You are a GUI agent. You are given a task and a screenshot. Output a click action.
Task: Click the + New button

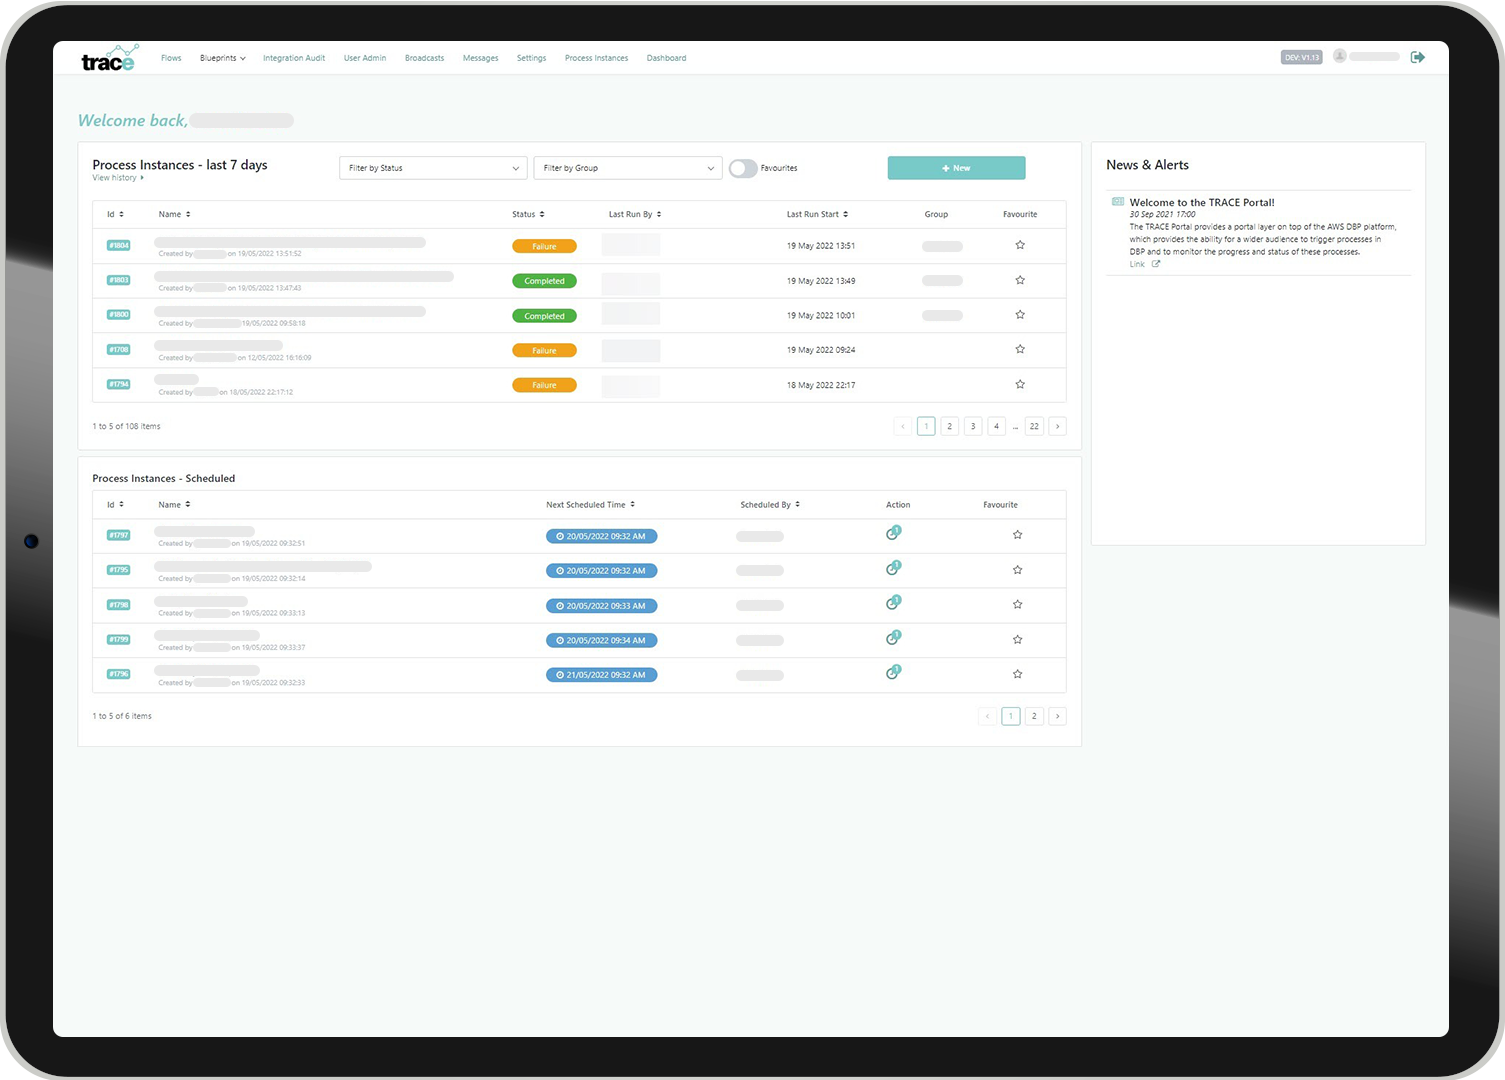(x=956, y=168)
